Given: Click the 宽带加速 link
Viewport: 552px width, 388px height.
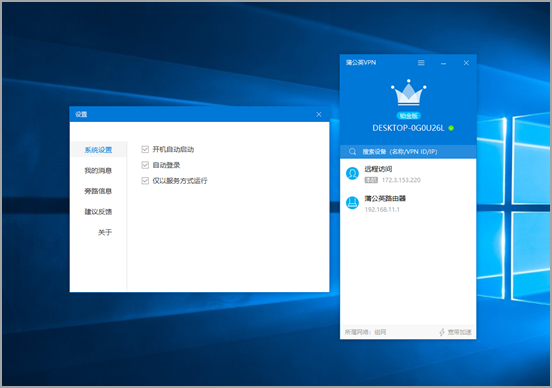Looking at the screenshot, I should 459,332.
